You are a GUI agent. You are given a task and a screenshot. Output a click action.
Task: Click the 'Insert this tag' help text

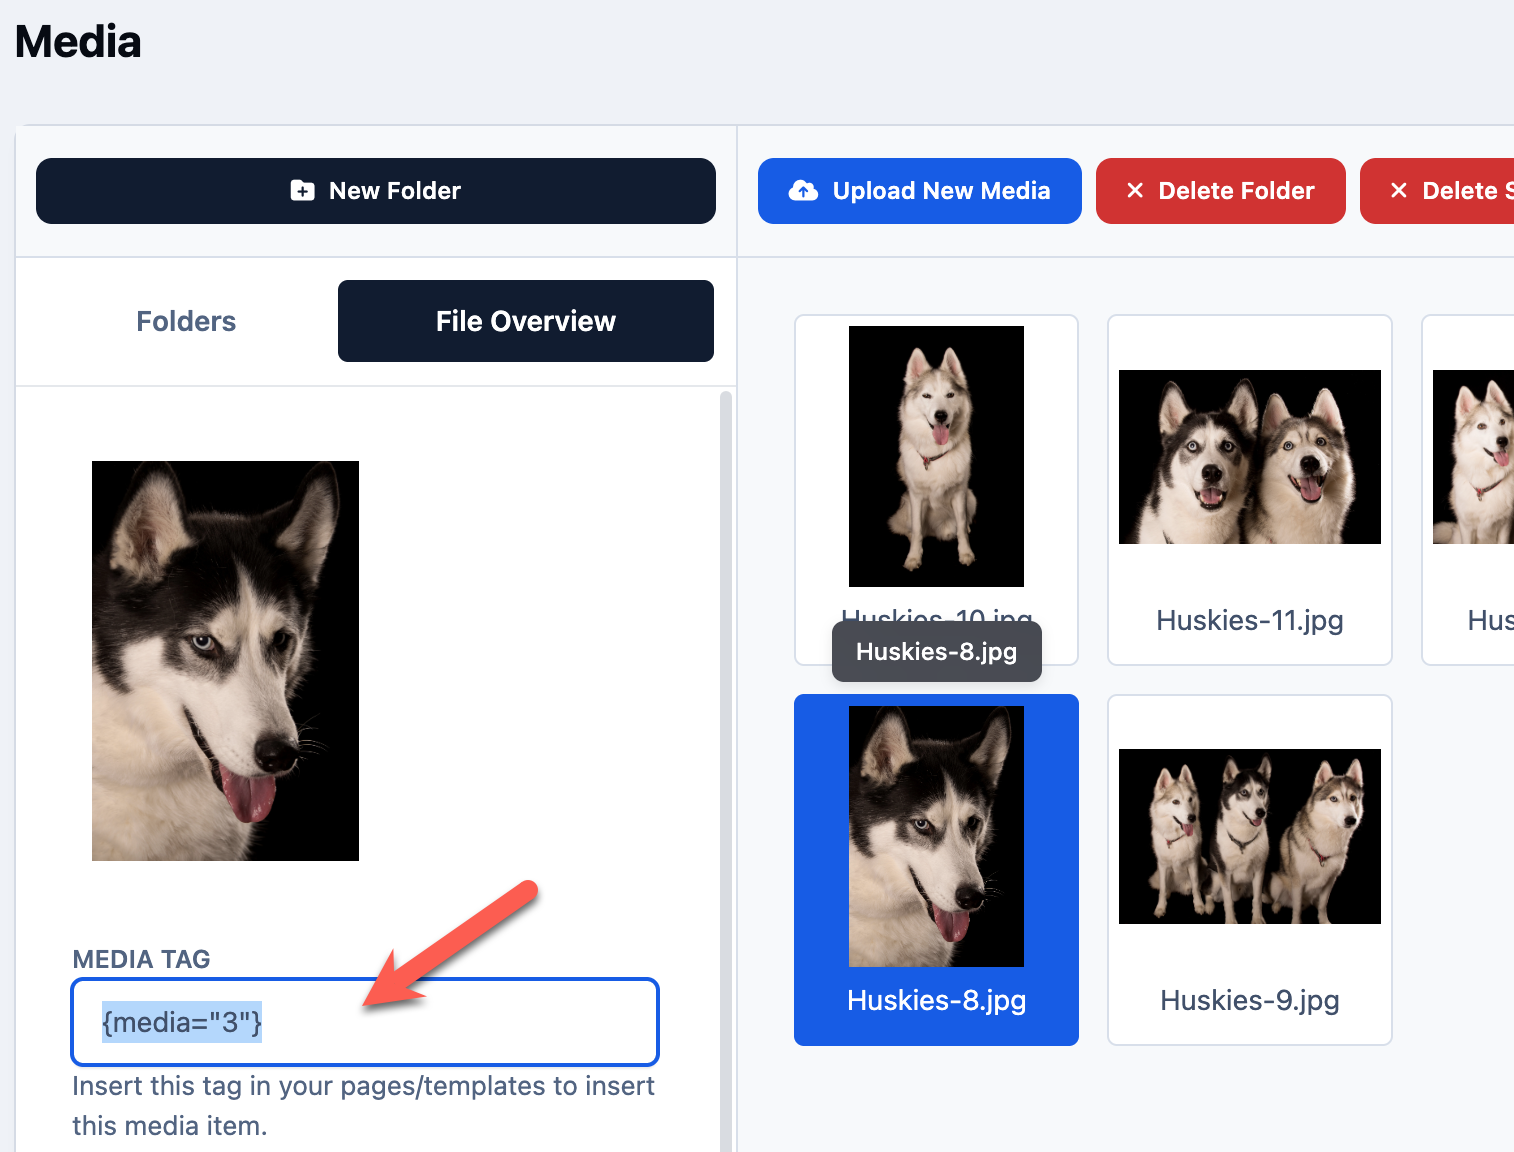[x=364, y=1106]
